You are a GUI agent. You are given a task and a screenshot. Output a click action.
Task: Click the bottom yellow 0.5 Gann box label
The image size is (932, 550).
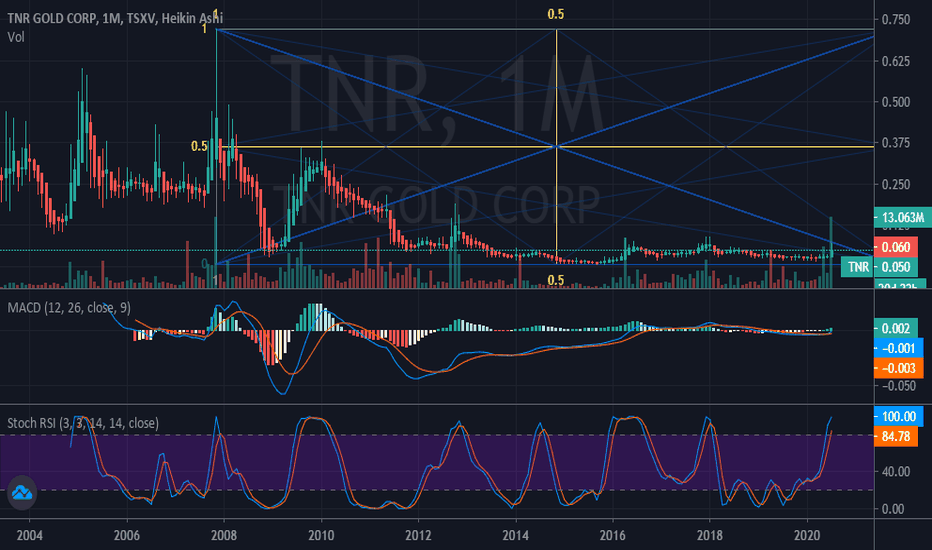click(x=556, y=280)
